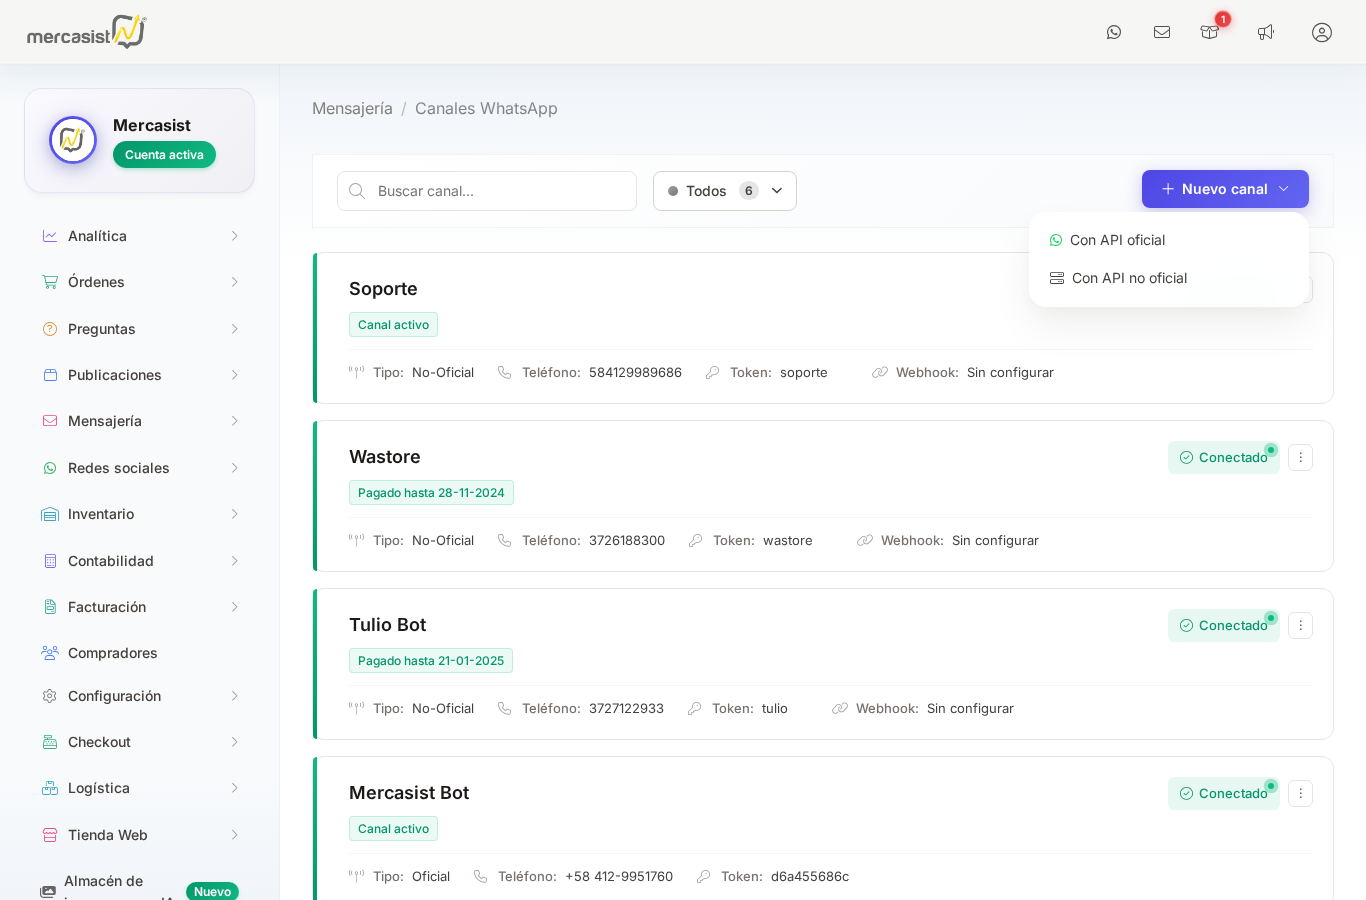Expand the Todos status filter dropdown
The height and width of the screenshot is (900, 1366).
[725, 191]
